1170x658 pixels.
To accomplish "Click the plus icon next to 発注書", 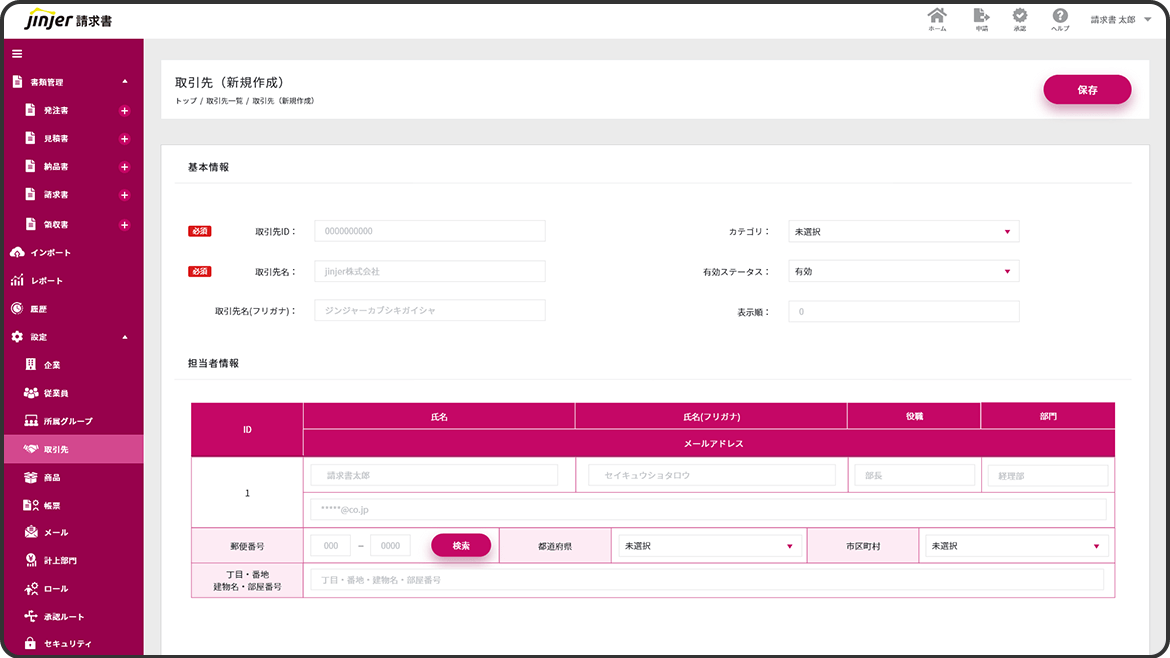I will coord(124,111).
